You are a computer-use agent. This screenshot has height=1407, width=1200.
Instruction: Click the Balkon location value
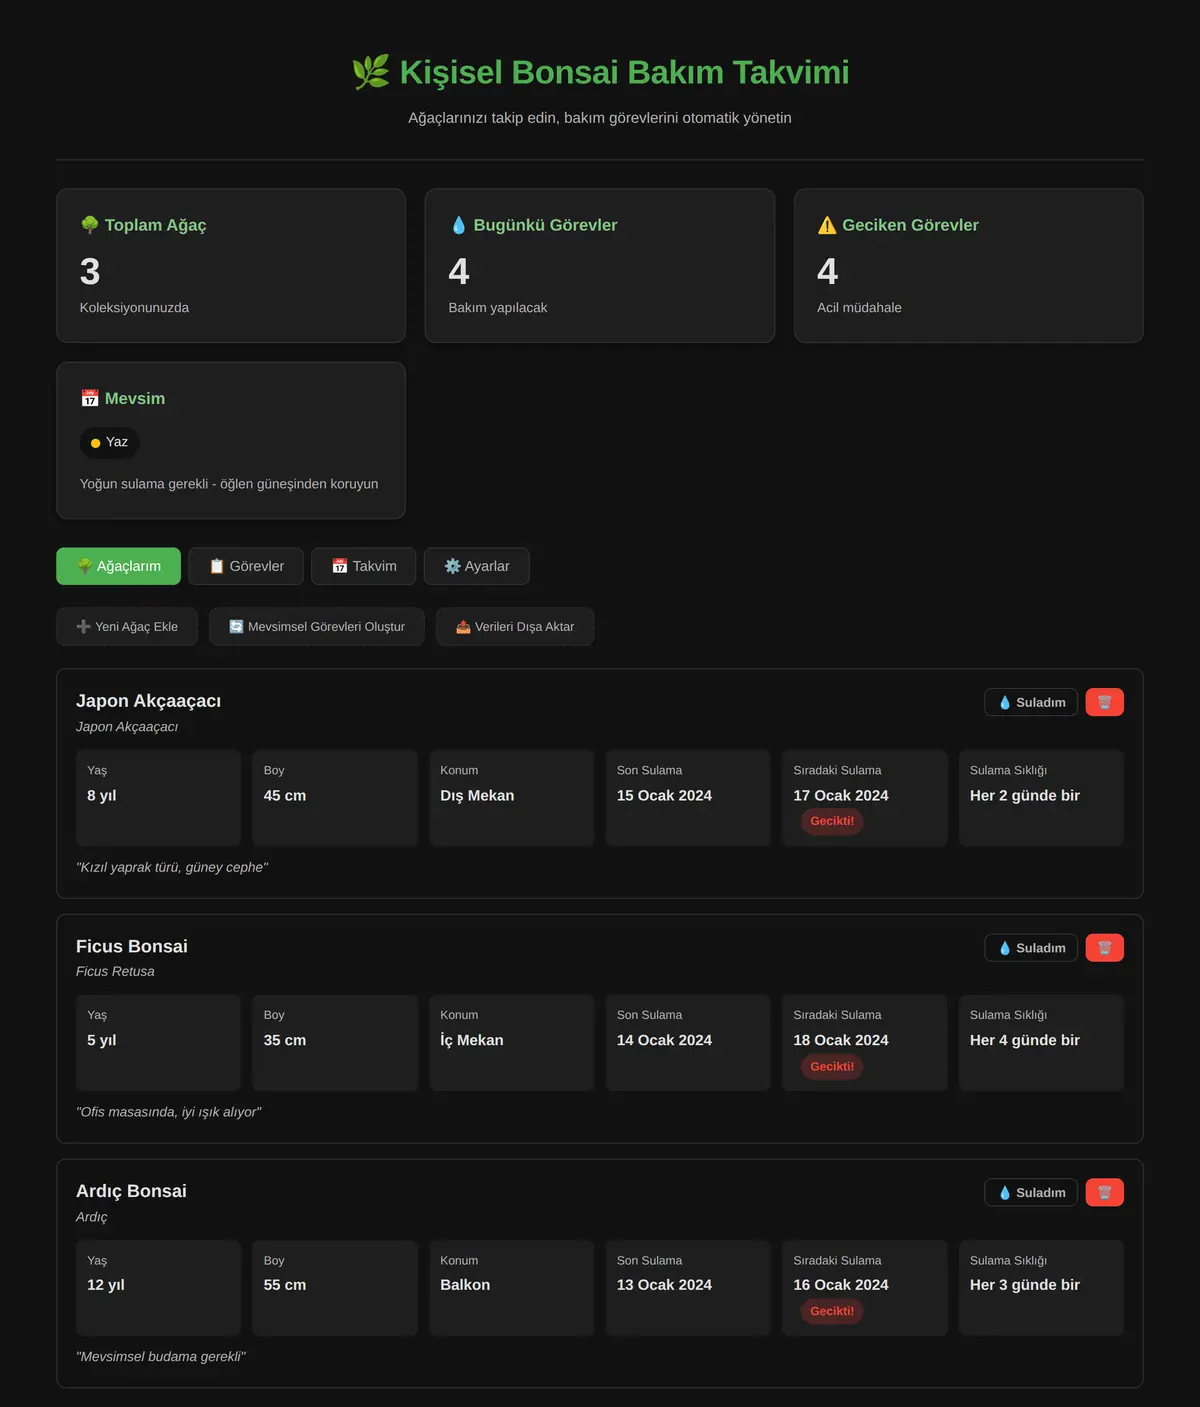[x=465, y=1285]
